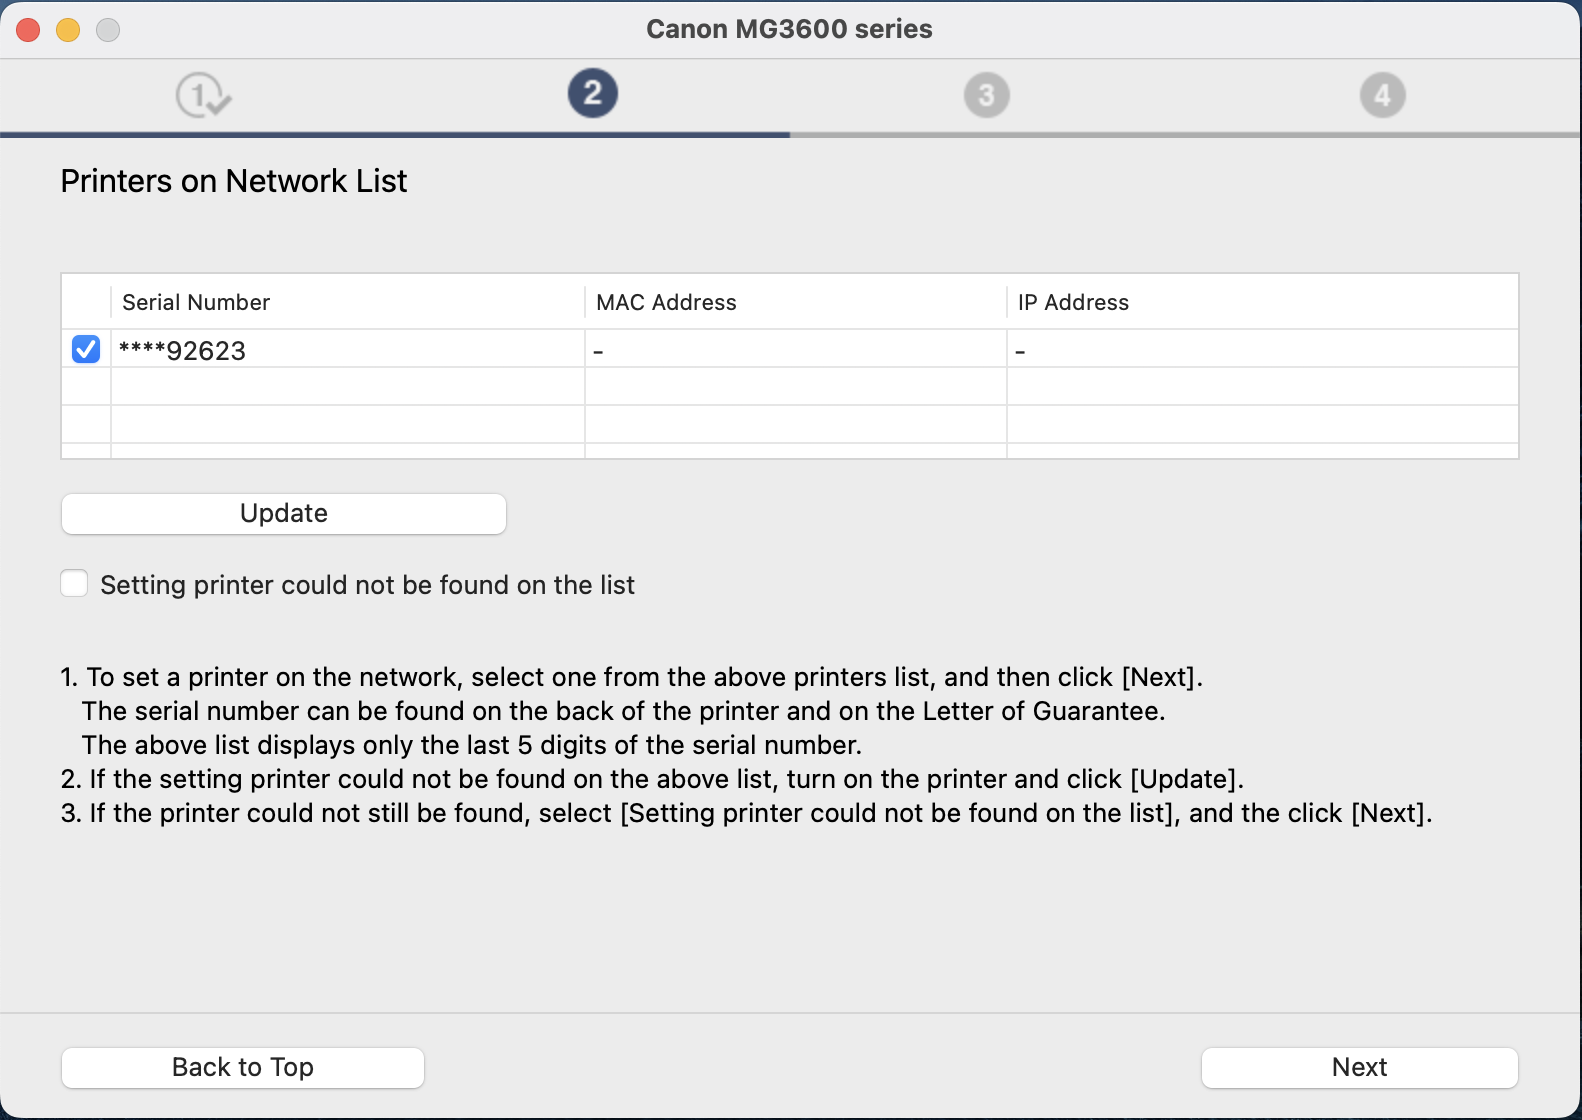Click the yellow minimize window button
Screen dimensions: 1582x1120
(x=68, y=30)
